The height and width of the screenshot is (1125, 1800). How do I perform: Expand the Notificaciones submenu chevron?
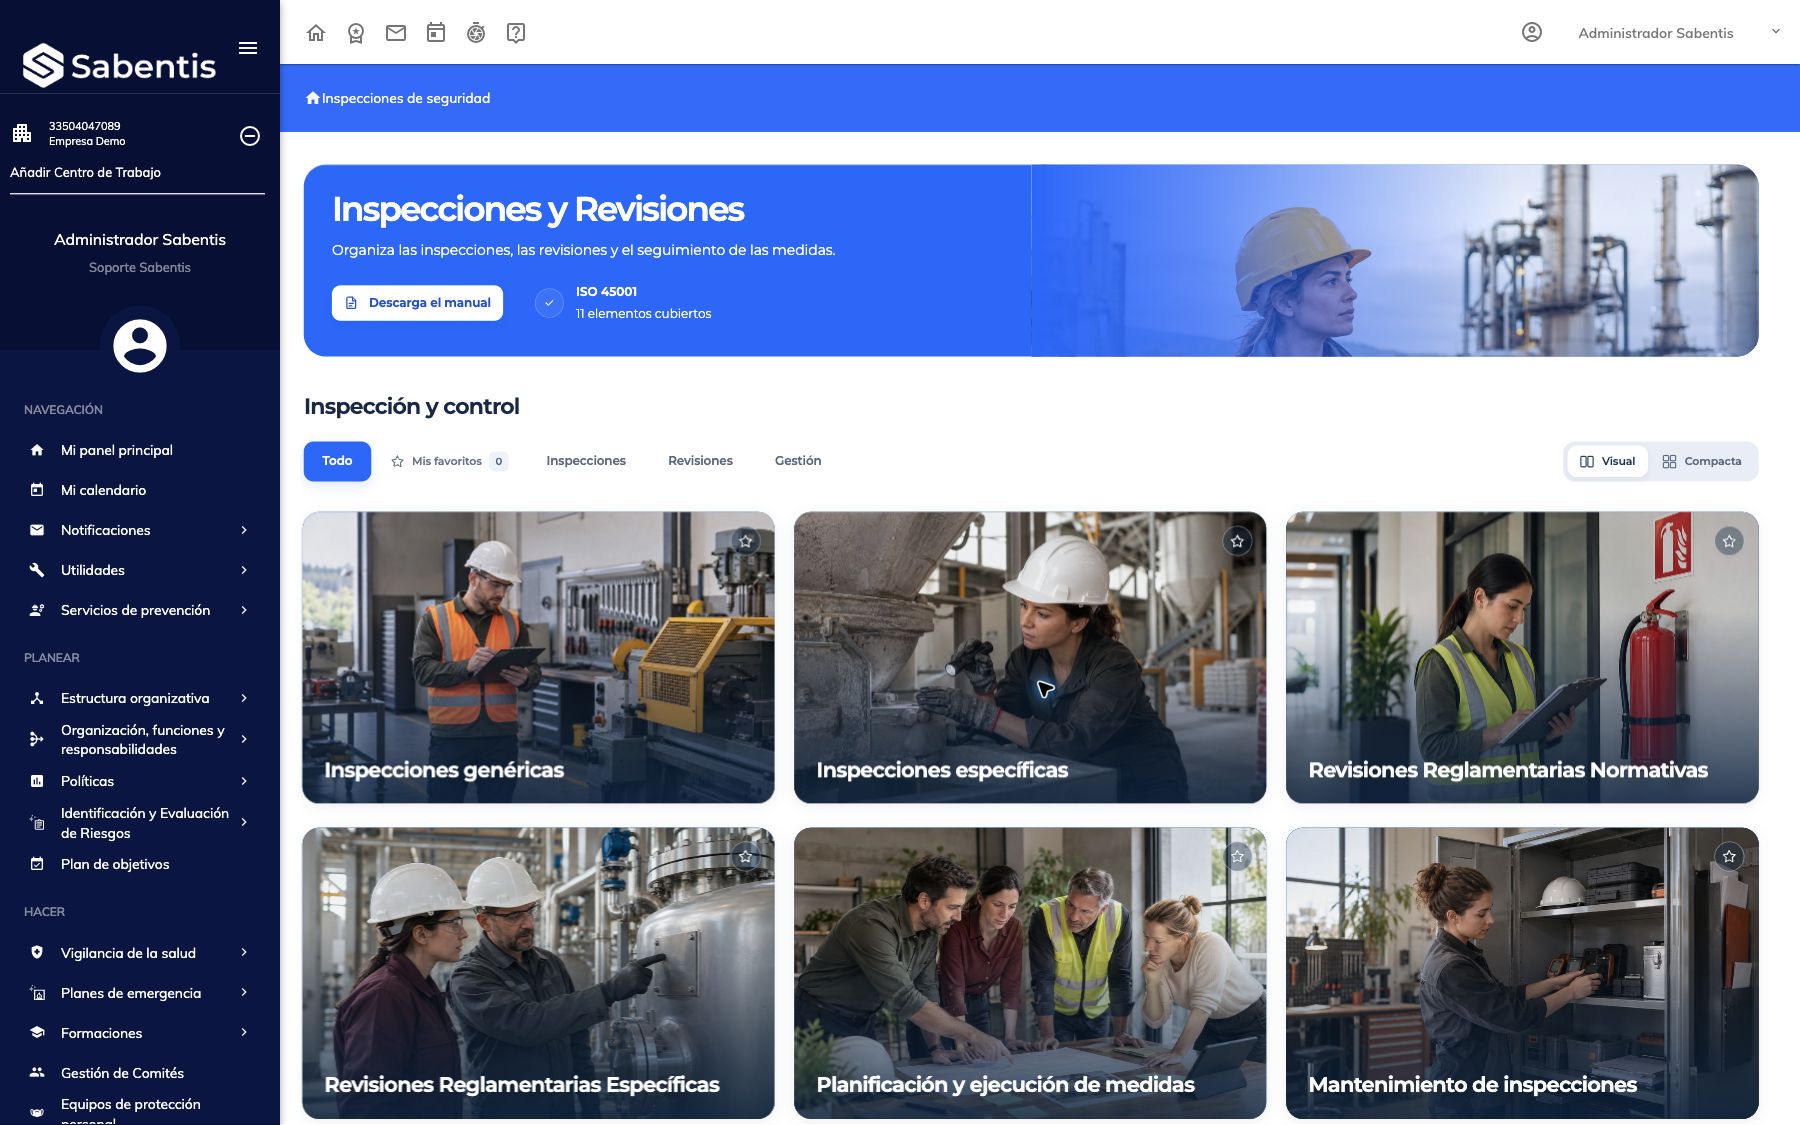pyautogui.click(x=244, y=530)
